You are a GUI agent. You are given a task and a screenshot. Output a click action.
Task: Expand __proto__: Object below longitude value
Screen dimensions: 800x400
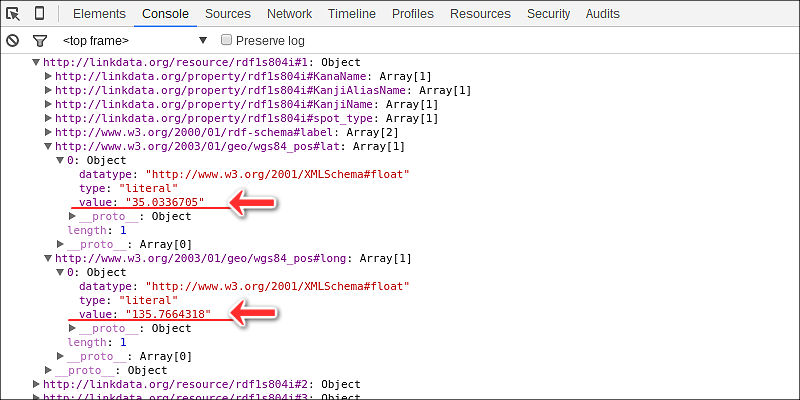point(72,328)
